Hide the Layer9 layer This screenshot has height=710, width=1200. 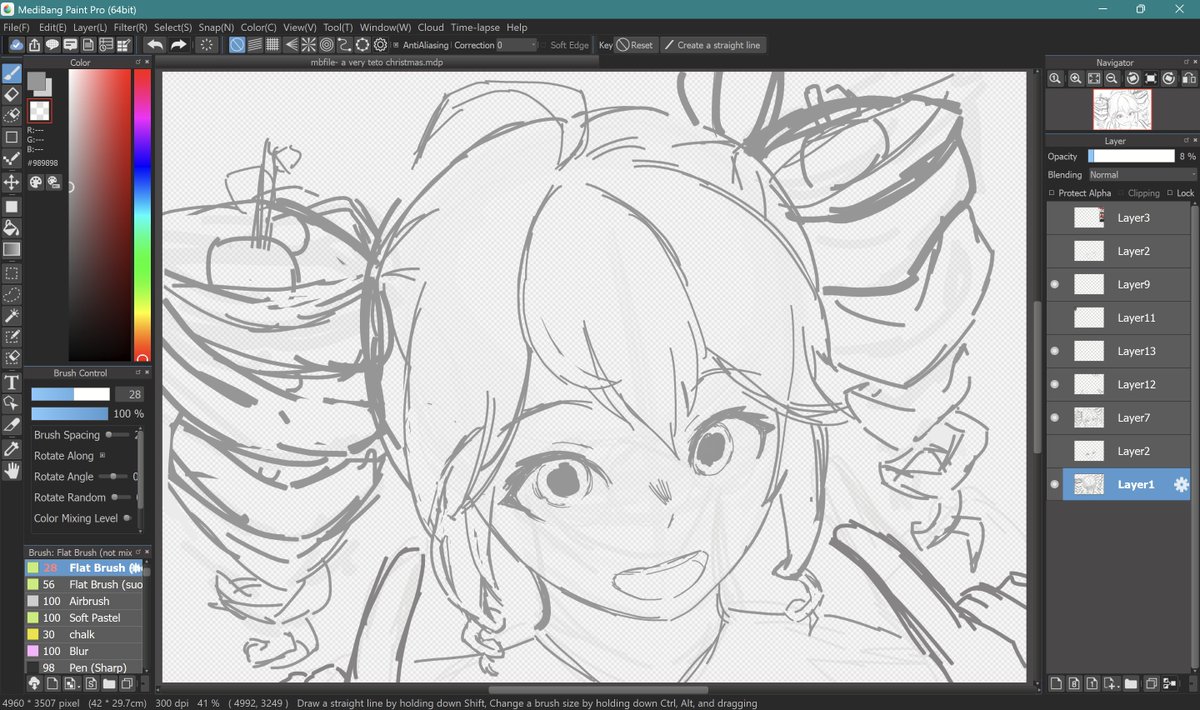[x=1054, y=284]
